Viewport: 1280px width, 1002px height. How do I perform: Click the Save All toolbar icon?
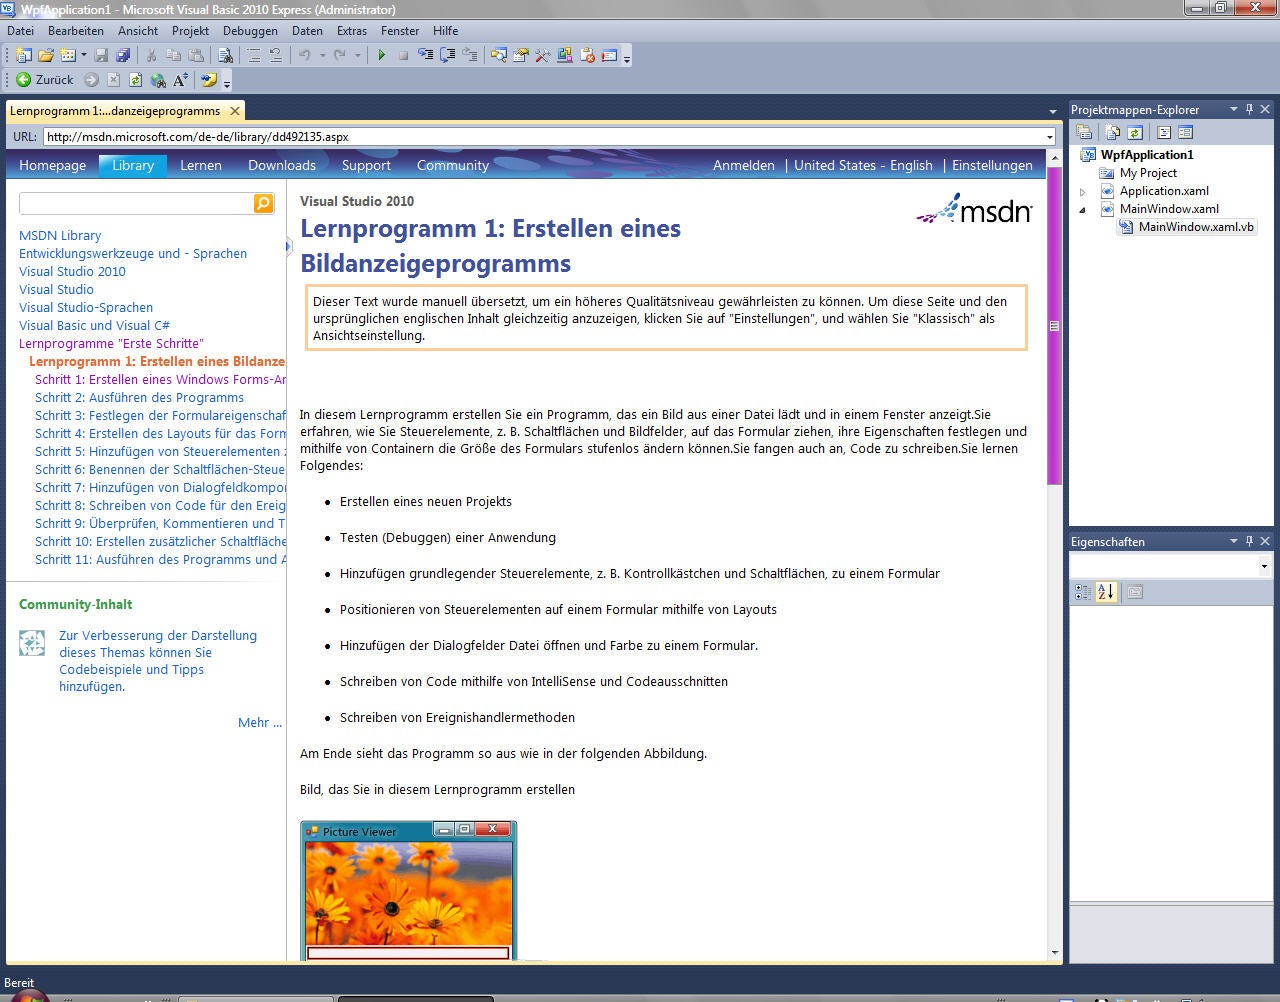click(x=123, y=56)
